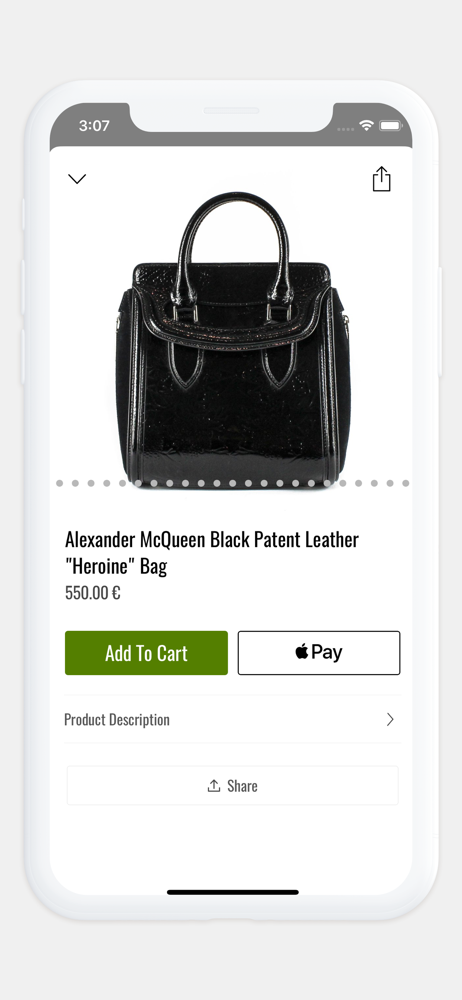Open the right chevron beside Product Description
This screenshot has height=1000, width=462.
coord(390,719)
